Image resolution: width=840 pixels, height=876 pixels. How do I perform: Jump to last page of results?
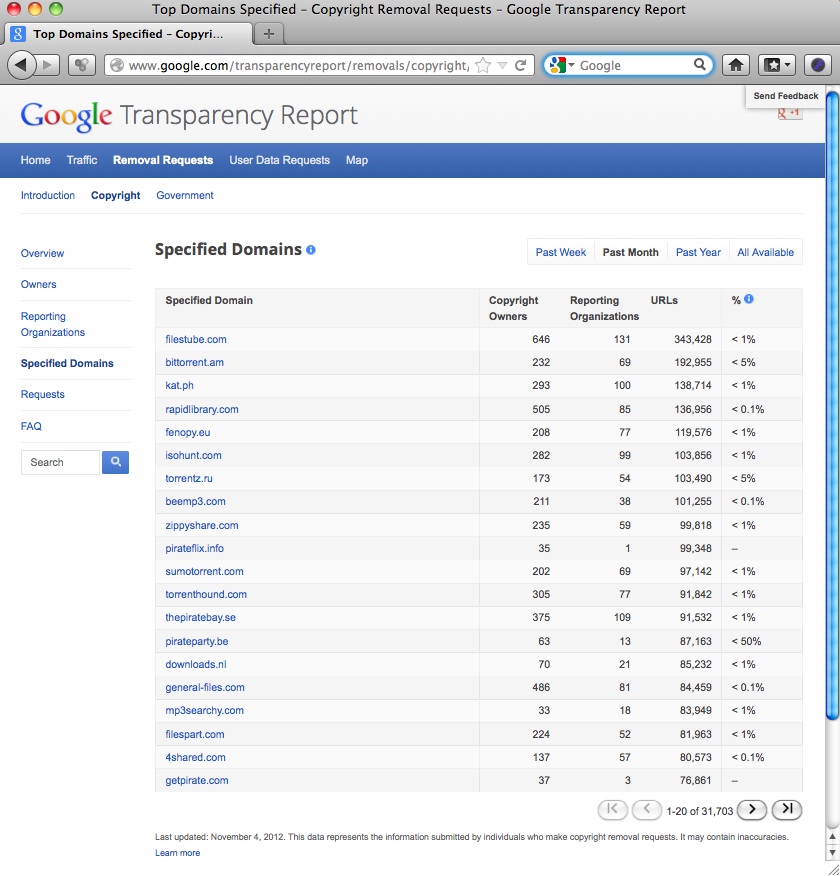[x=787, y=810]
